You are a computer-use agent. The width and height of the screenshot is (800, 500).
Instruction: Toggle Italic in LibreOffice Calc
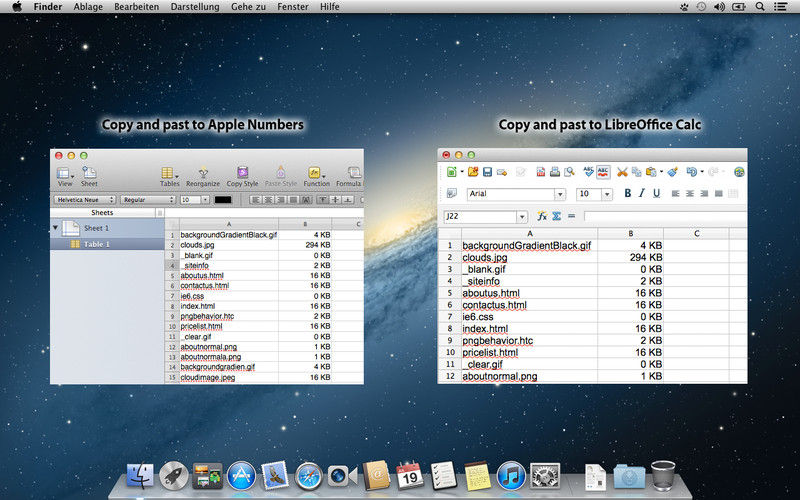(642, 193)
